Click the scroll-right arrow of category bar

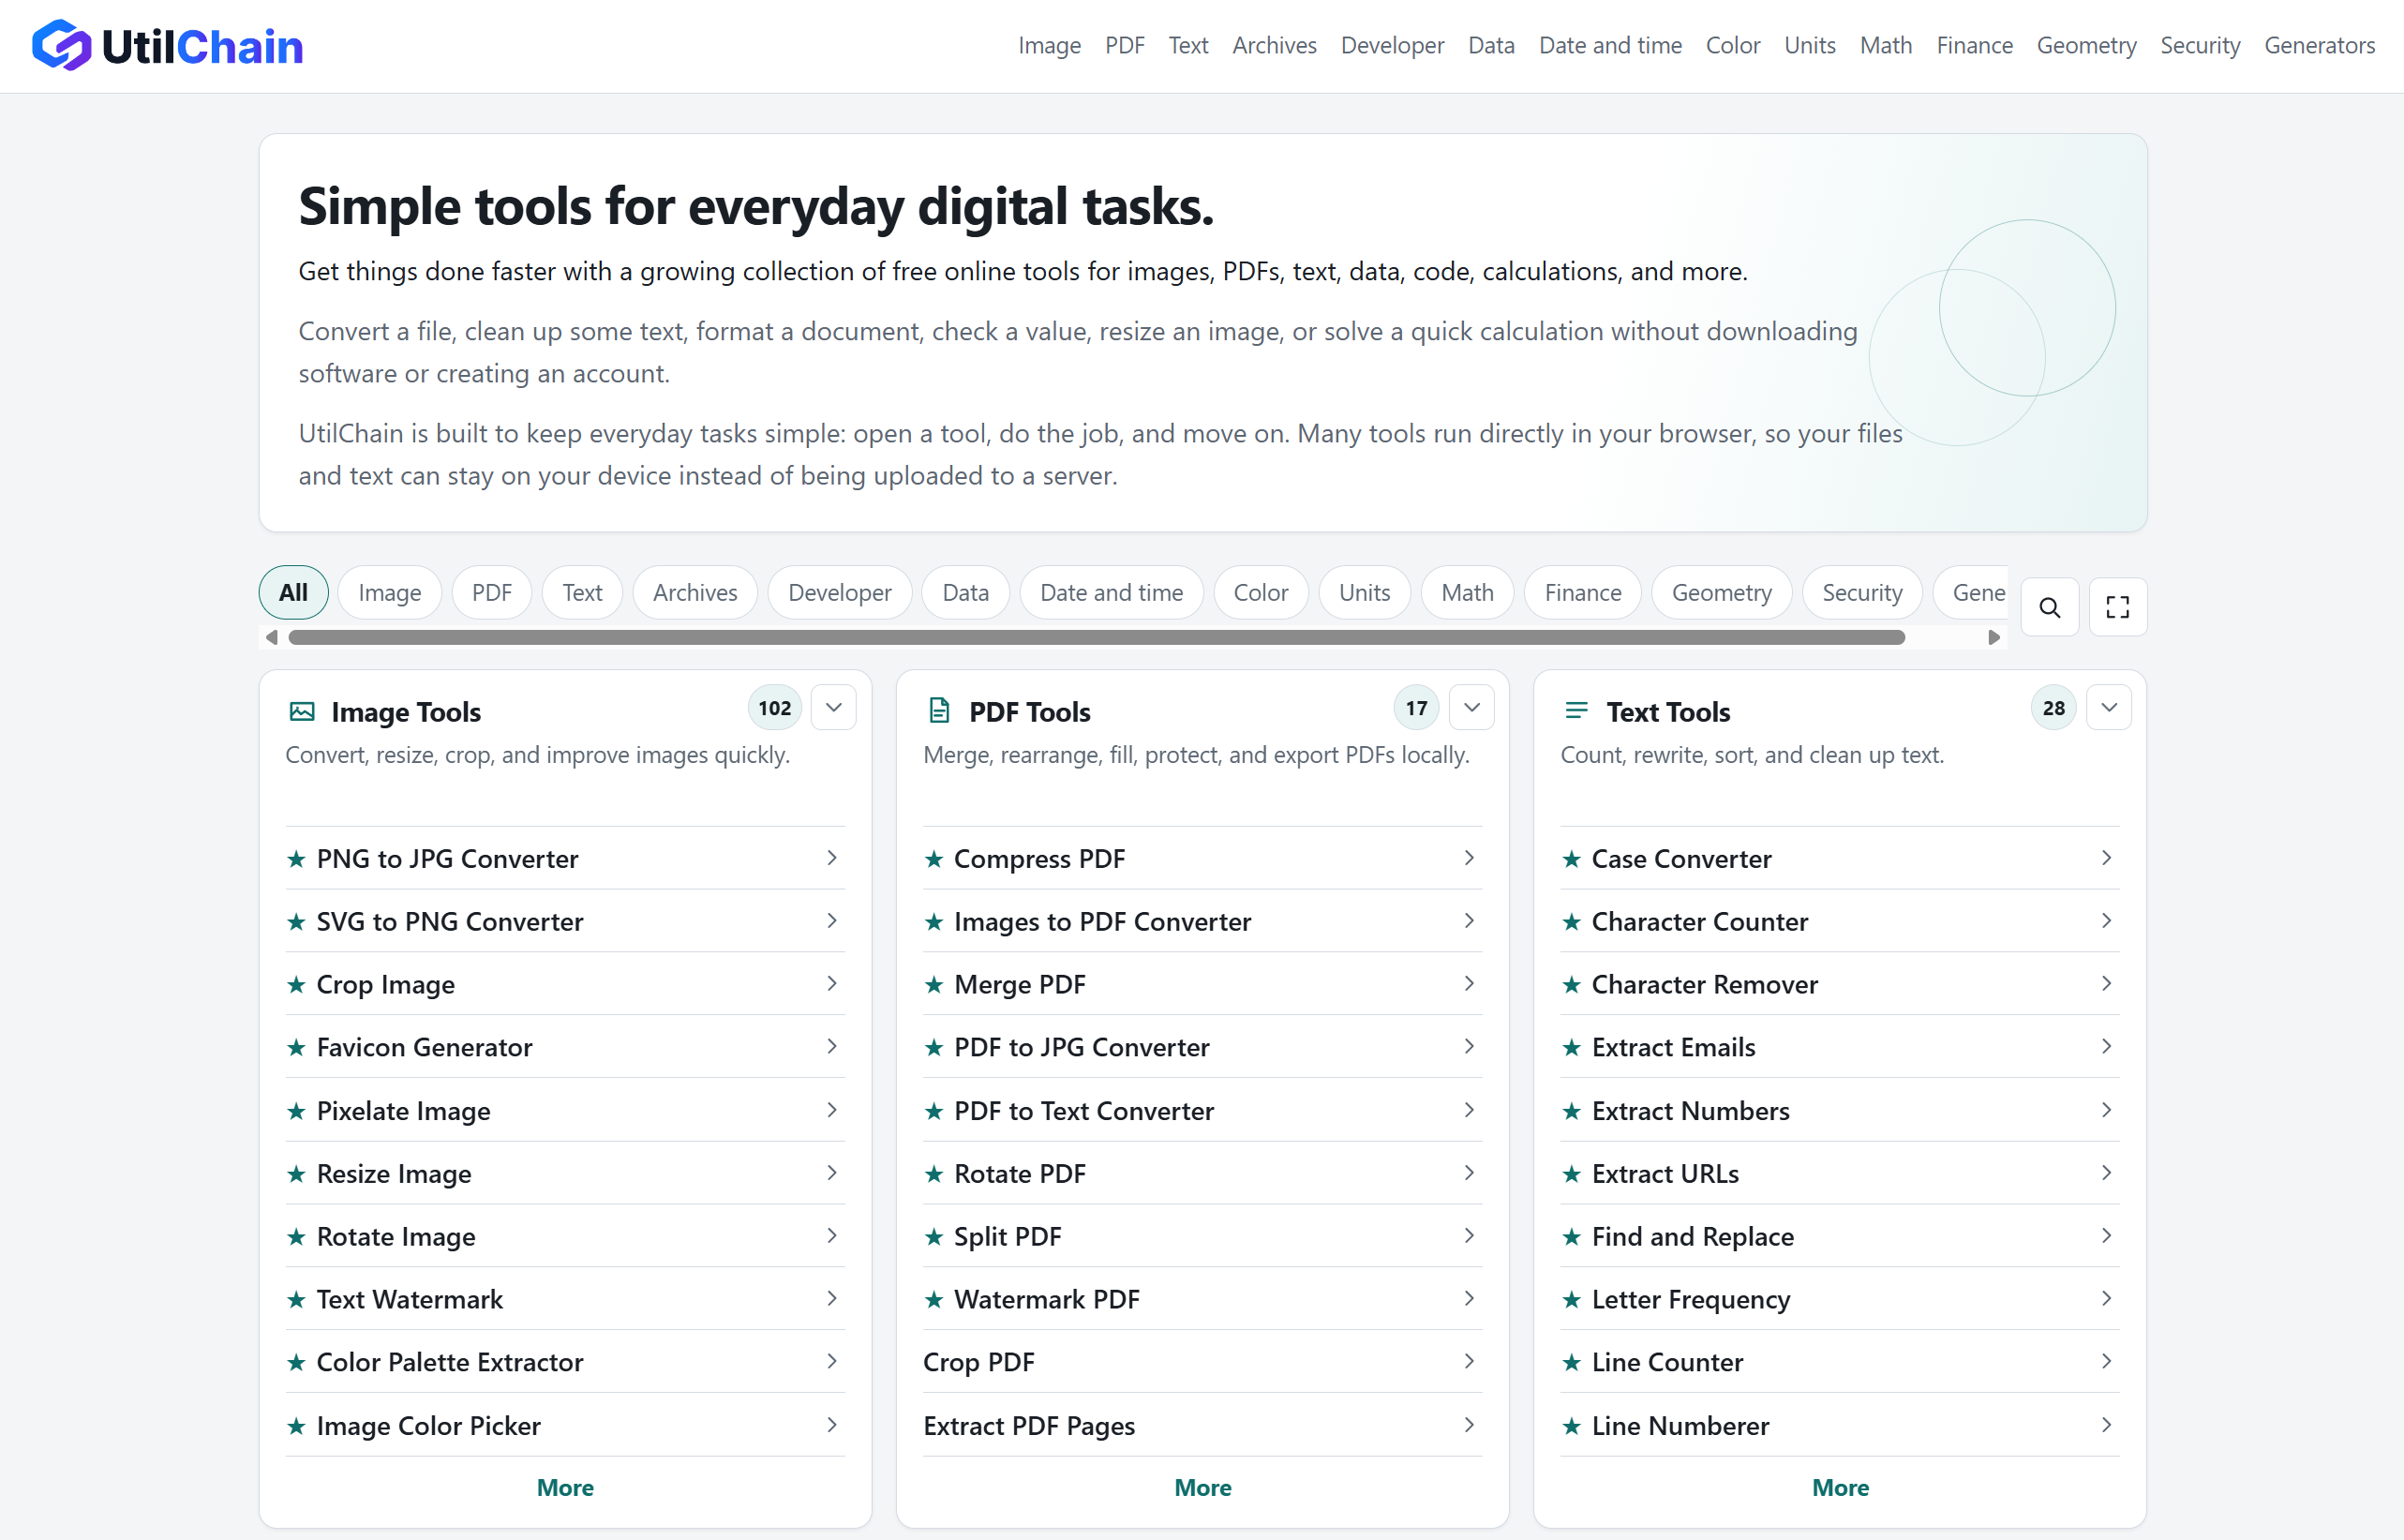coord(1994,637)
